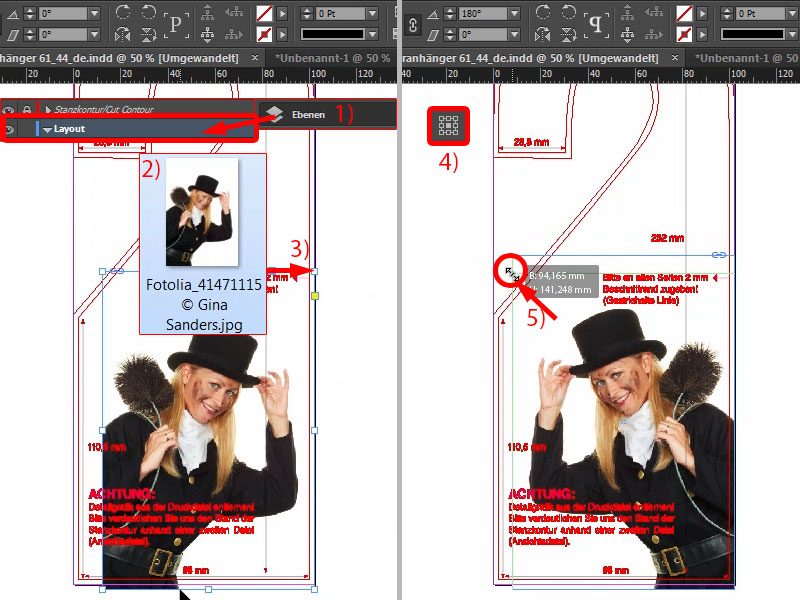Open stroke type dropdown in right screenshot
The height and width of the screenshot is (600, 800).
click(x=792, y=34)
